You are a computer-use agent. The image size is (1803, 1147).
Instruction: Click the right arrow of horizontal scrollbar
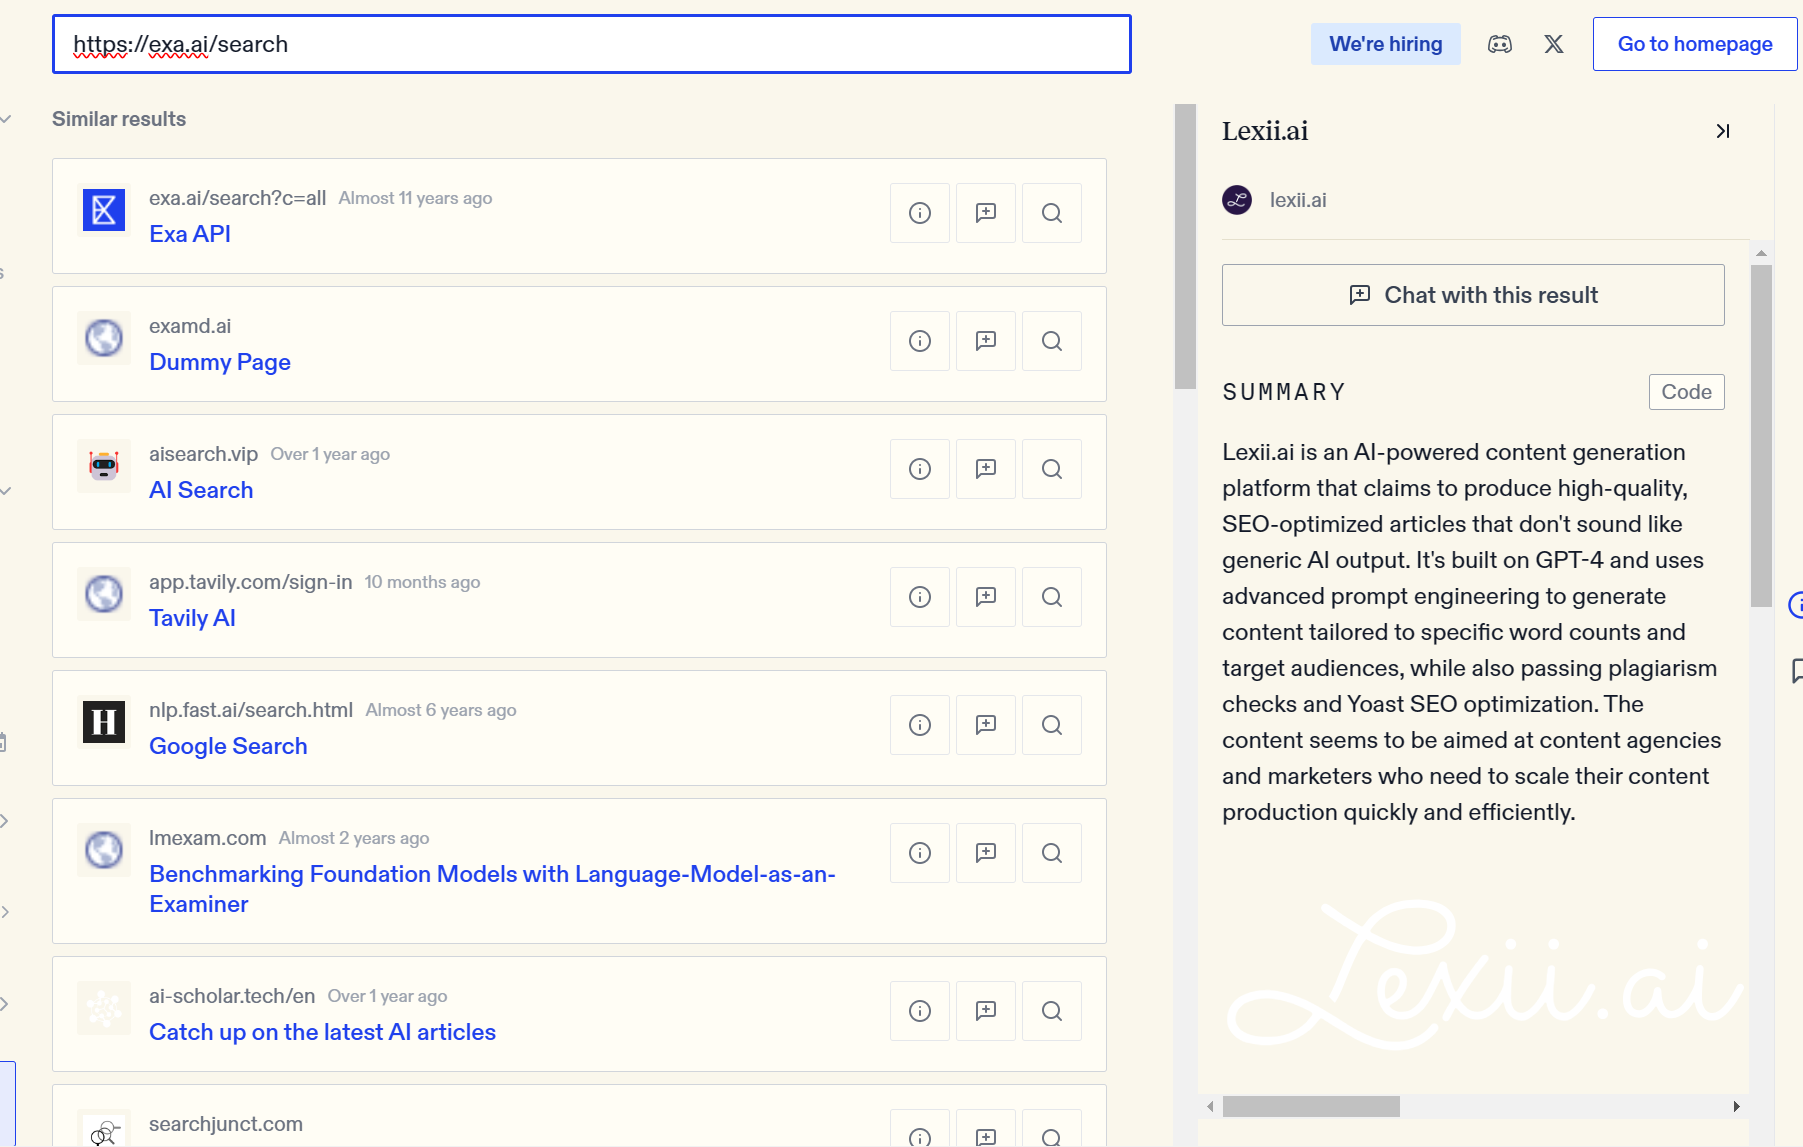(x=1737, y=1106)
